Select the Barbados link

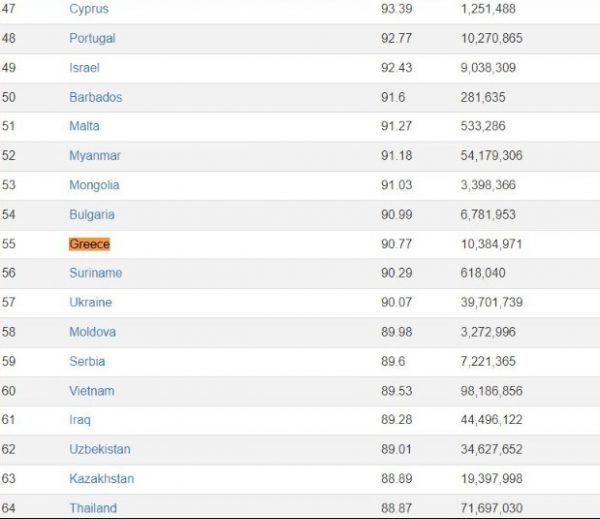coord(96,97)
